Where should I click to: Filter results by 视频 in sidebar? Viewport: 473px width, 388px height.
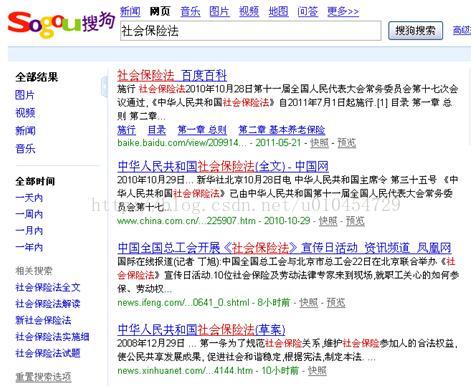coord(25,113)
